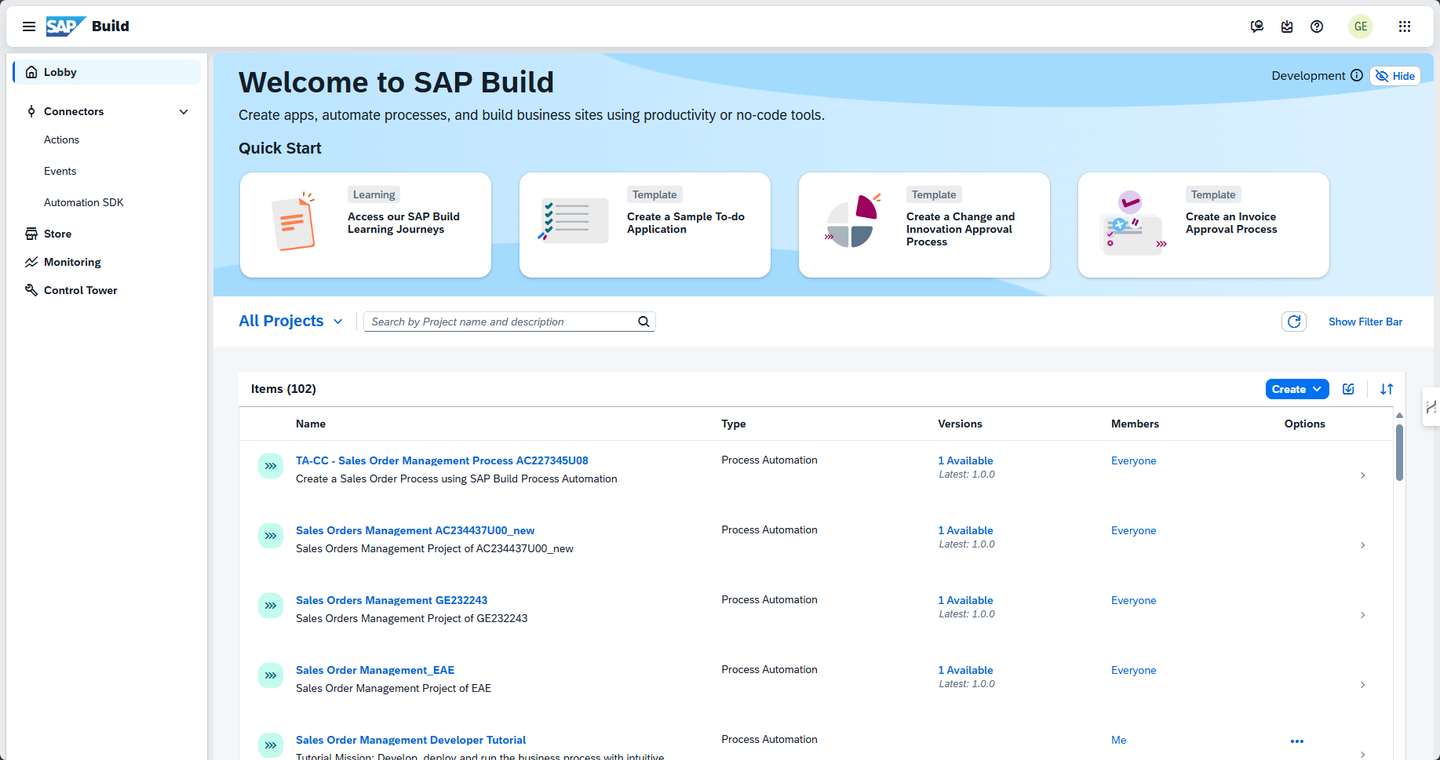This screenshot has height=760, width=1440.
Task: Open the GE user profile avatar
Action: point(1360,27)
